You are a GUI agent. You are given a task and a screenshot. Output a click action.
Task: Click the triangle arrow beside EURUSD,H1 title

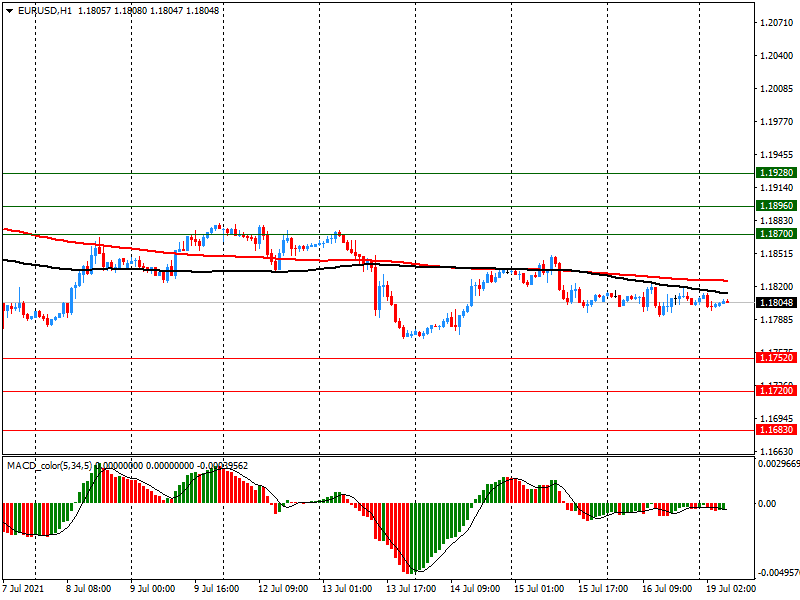(9, 11)
